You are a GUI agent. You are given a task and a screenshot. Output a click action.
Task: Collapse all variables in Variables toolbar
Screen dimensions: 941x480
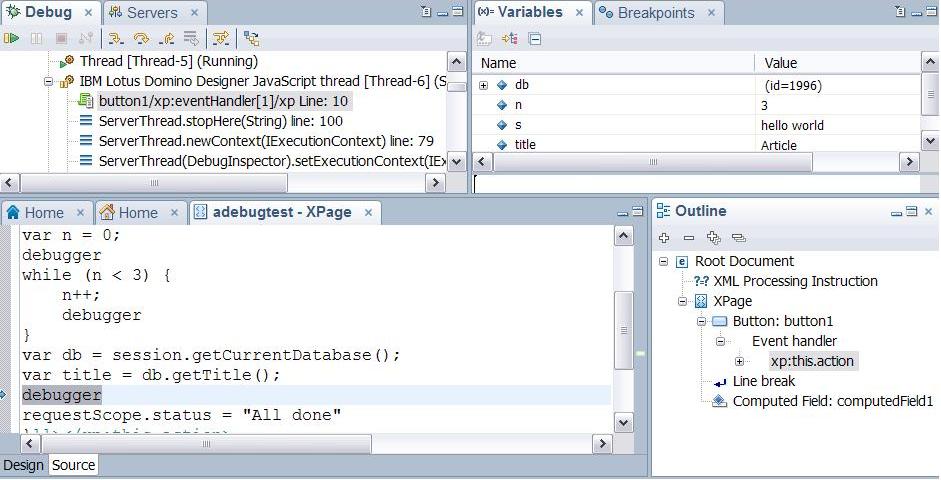535,38
